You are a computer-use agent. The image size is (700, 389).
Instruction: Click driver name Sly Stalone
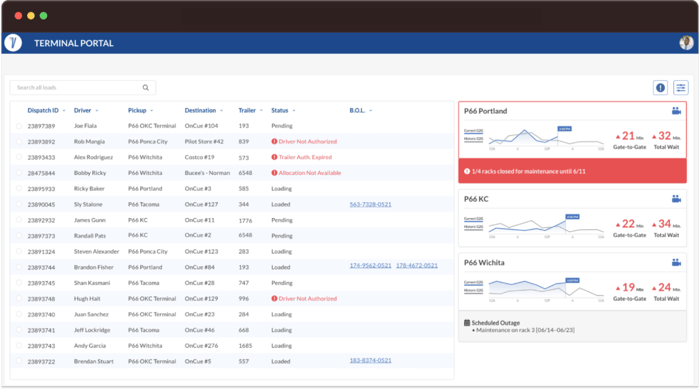point(88,204)
